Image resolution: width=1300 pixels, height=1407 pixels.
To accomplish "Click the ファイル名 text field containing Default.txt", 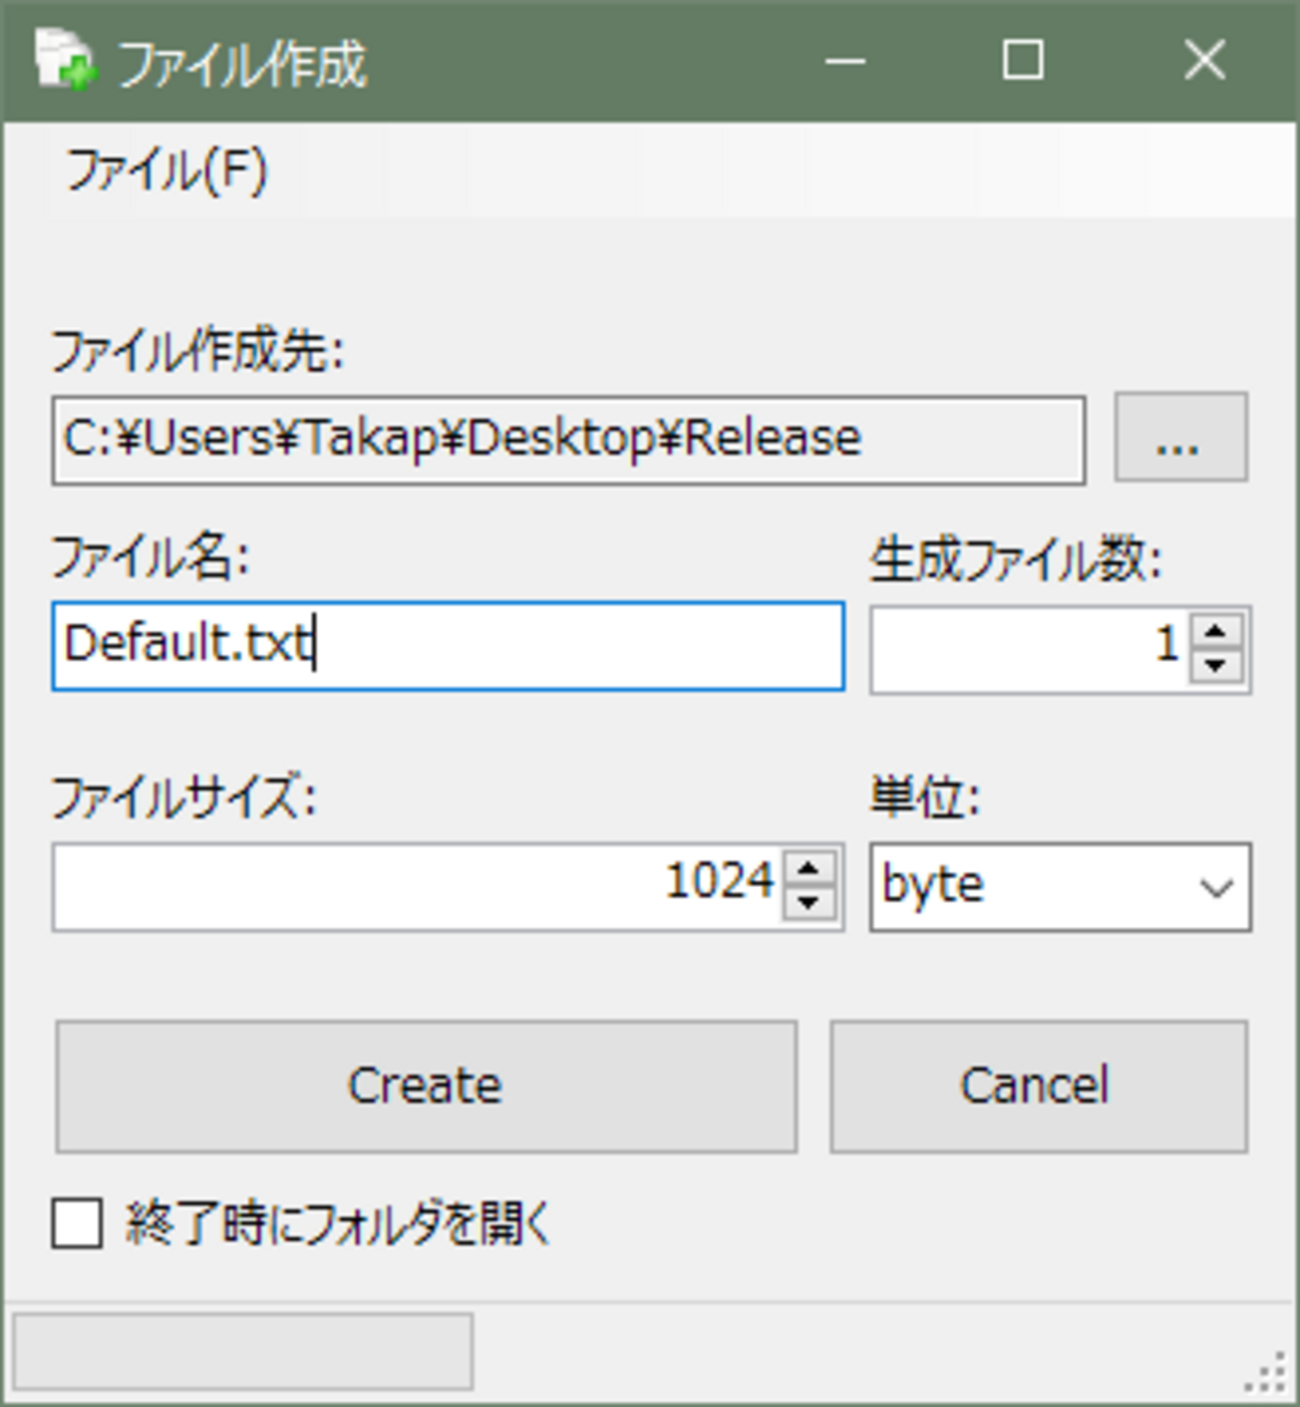I will [447, 645].
